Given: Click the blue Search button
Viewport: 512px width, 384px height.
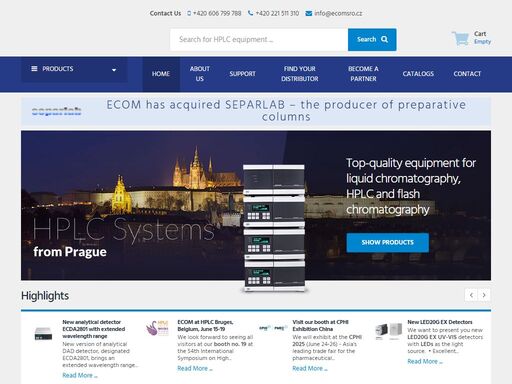Looking at the screenshot, I should [372, 39].
